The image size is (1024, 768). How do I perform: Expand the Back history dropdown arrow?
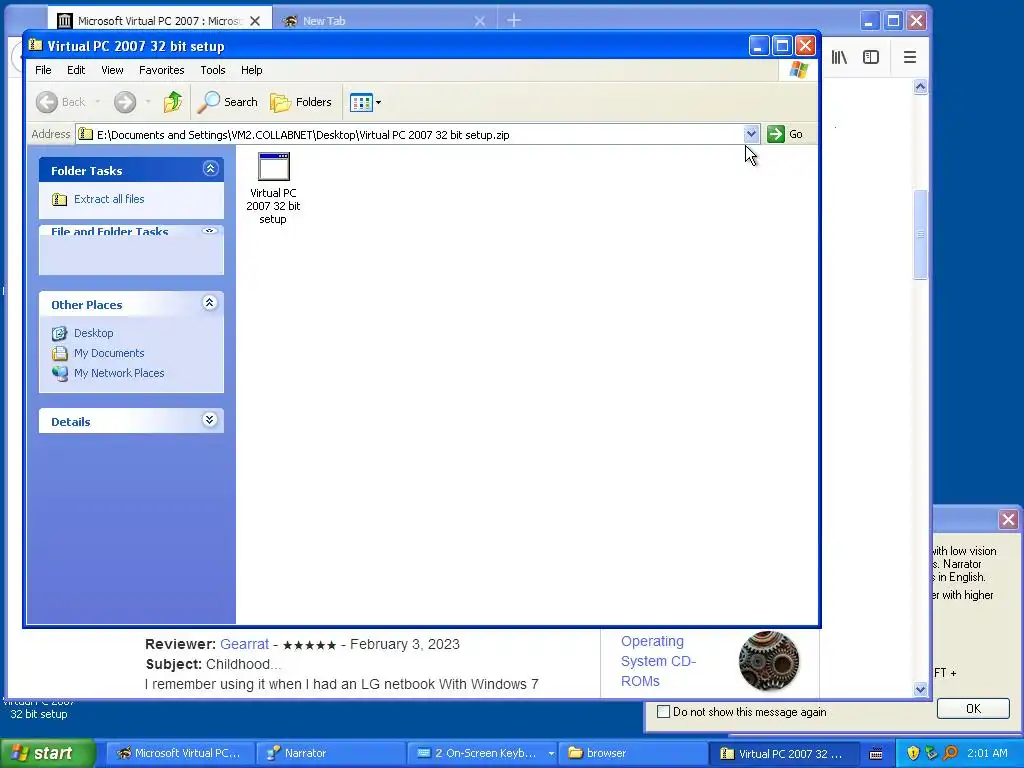(x=98, y=102)
